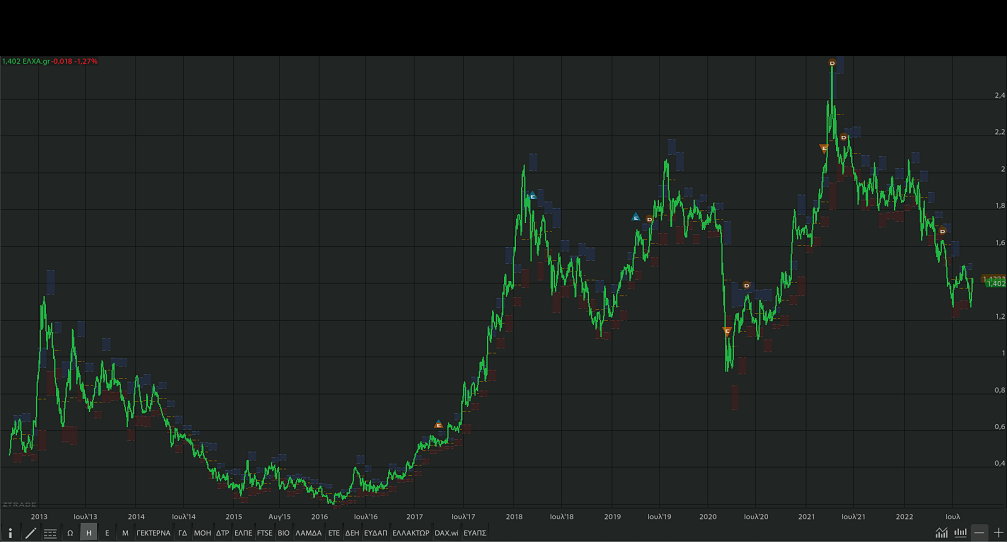Click the orange triangle marker left of the 2021 peak
Screen dimensions: 1007x542
pos(824,148)
